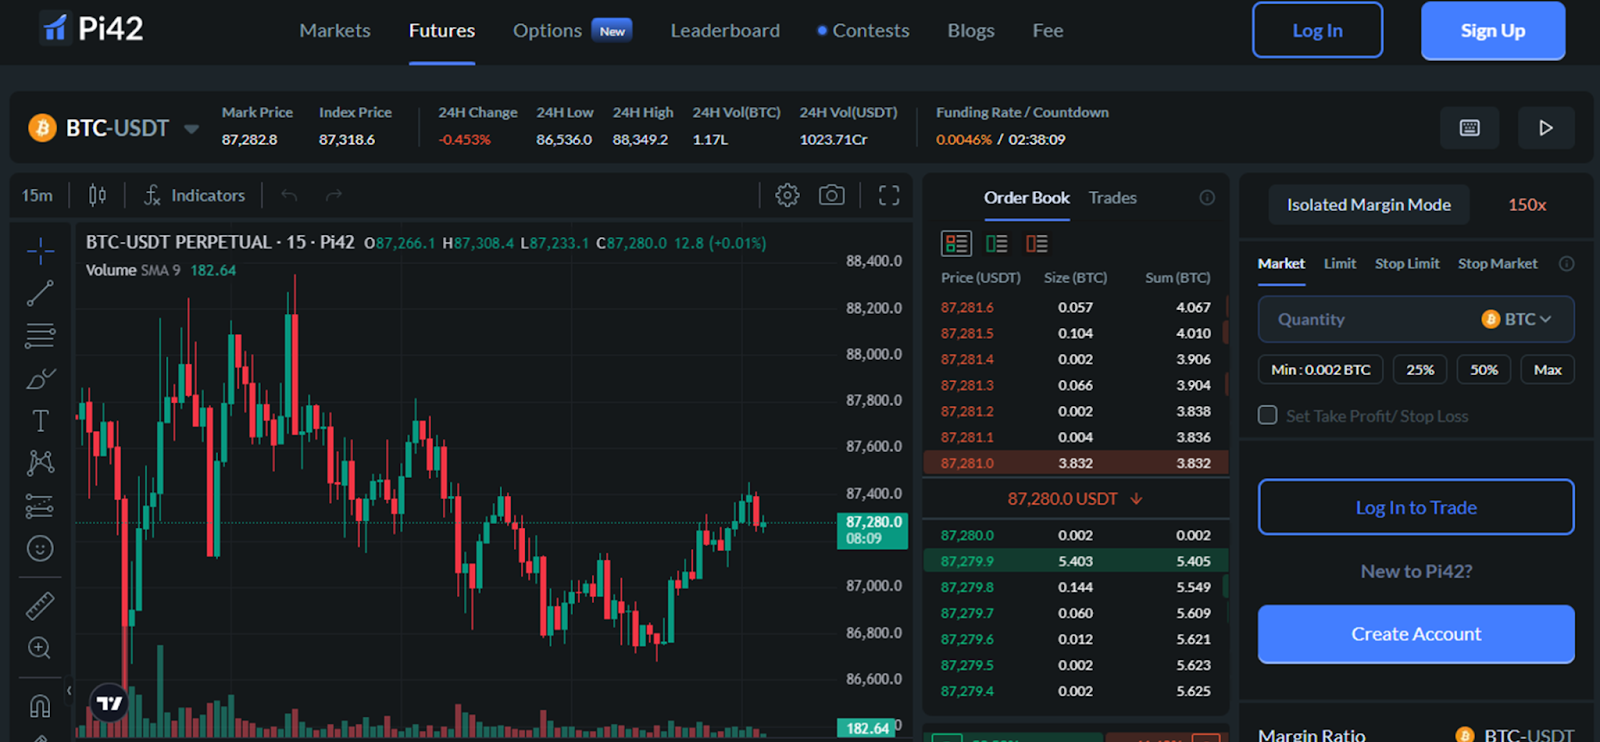Select the Stop Limit order tab
This screenshot has width=1600, height=742.
(1406, 264)
